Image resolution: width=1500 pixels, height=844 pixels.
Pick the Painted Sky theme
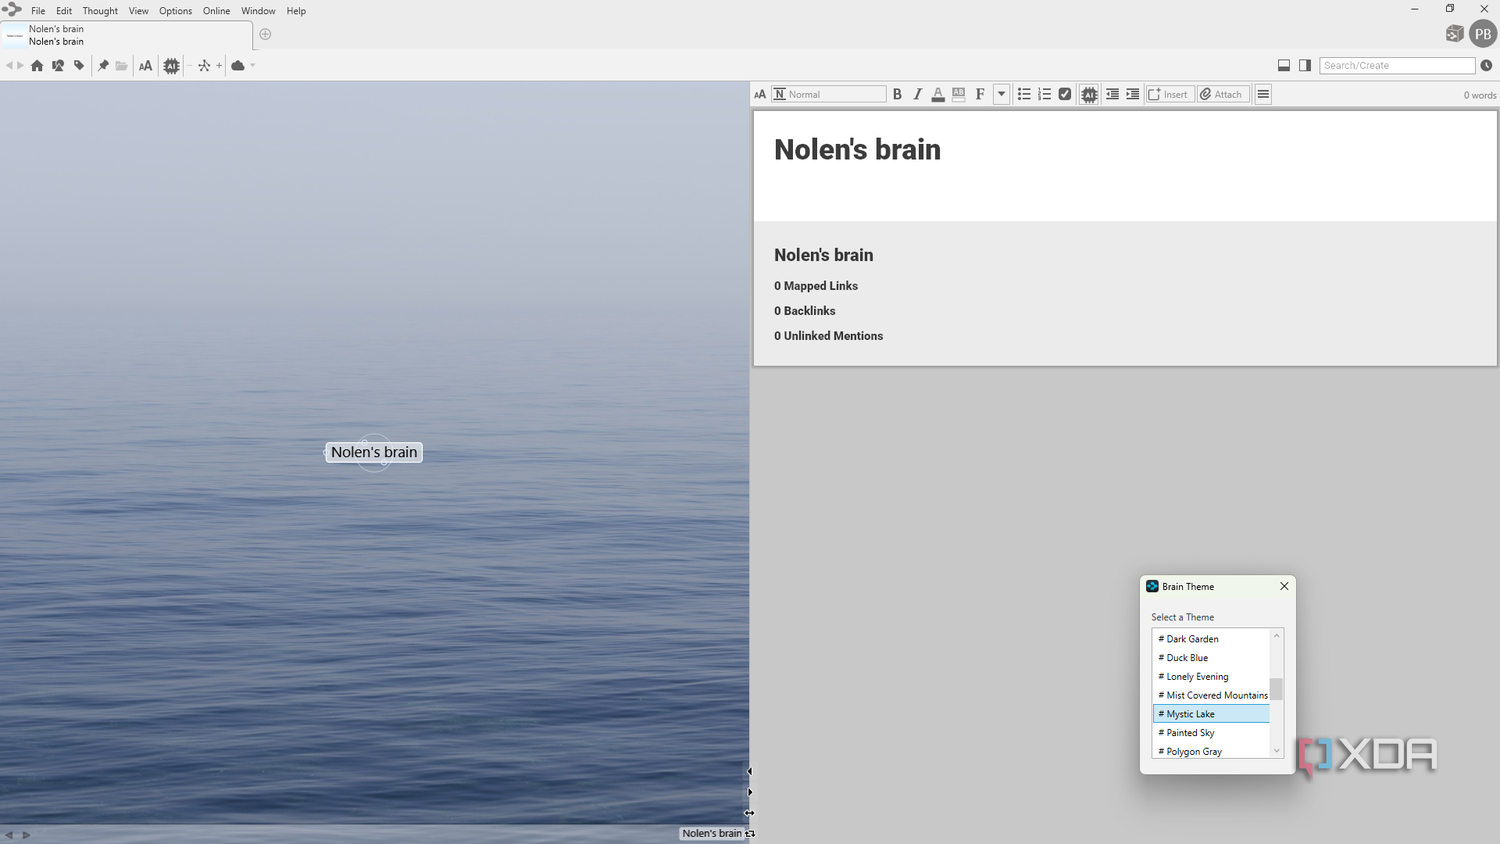[x=1211, y=732]
